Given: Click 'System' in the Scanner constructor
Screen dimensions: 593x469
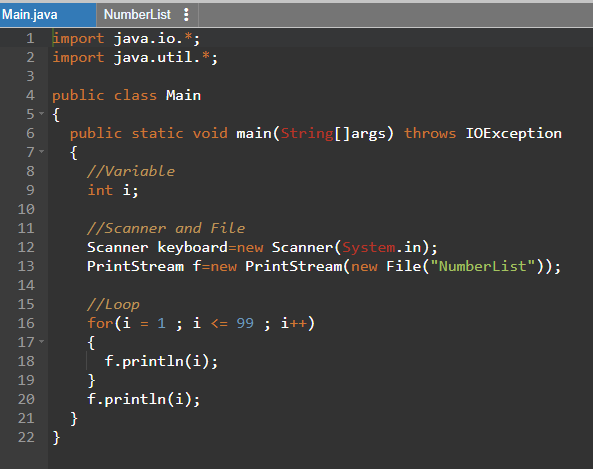Looking at the screenshot, I should click(x=369, y=247).
